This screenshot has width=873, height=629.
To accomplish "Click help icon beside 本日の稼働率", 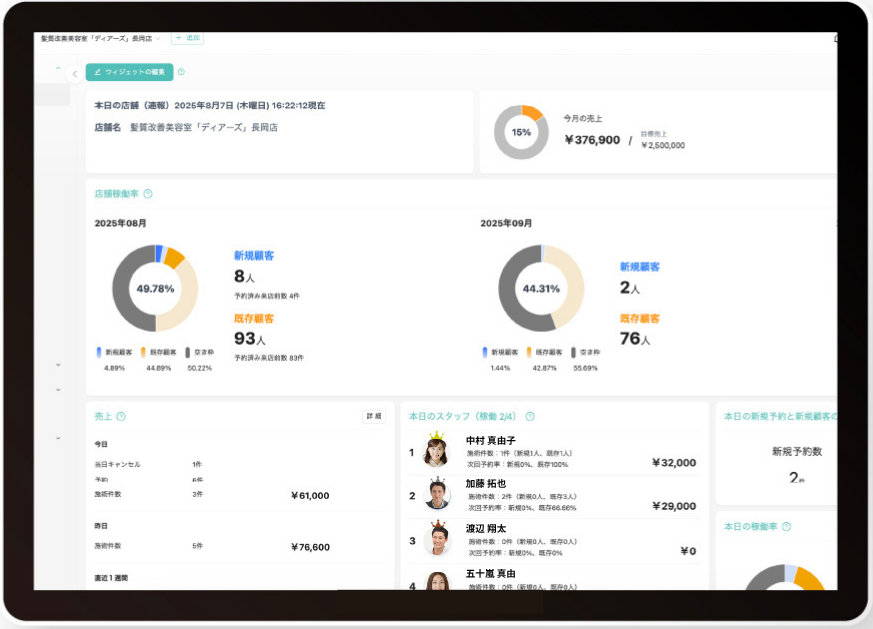I will pos(786,526).
